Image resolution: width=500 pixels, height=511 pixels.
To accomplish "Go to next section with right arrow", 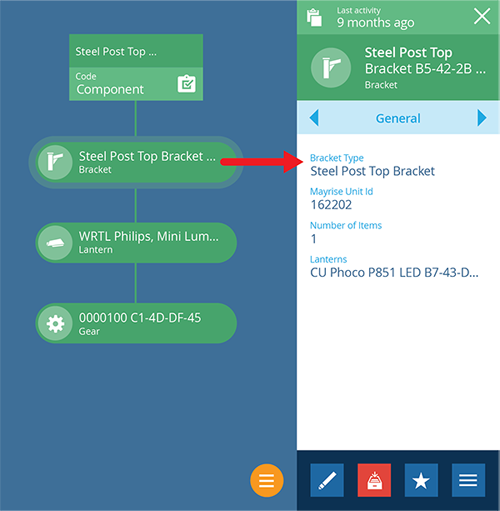I will 482,118.
